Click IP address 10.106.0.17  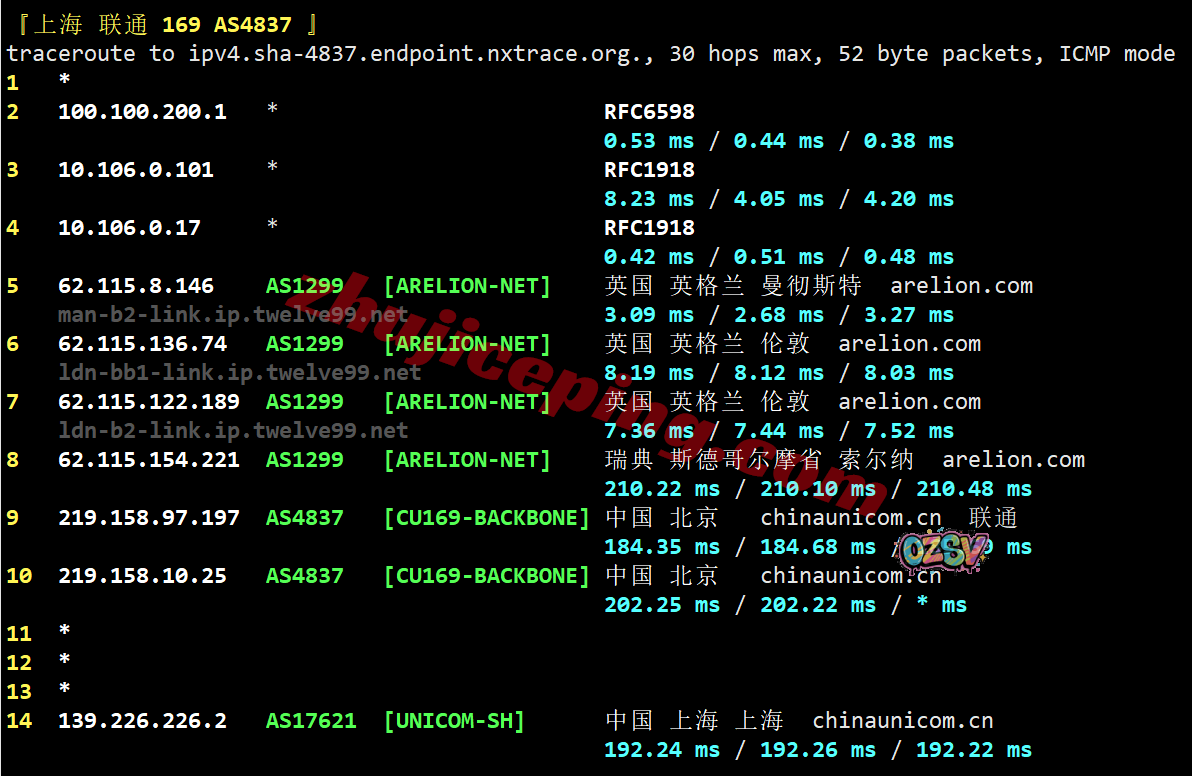coord(129,228)
